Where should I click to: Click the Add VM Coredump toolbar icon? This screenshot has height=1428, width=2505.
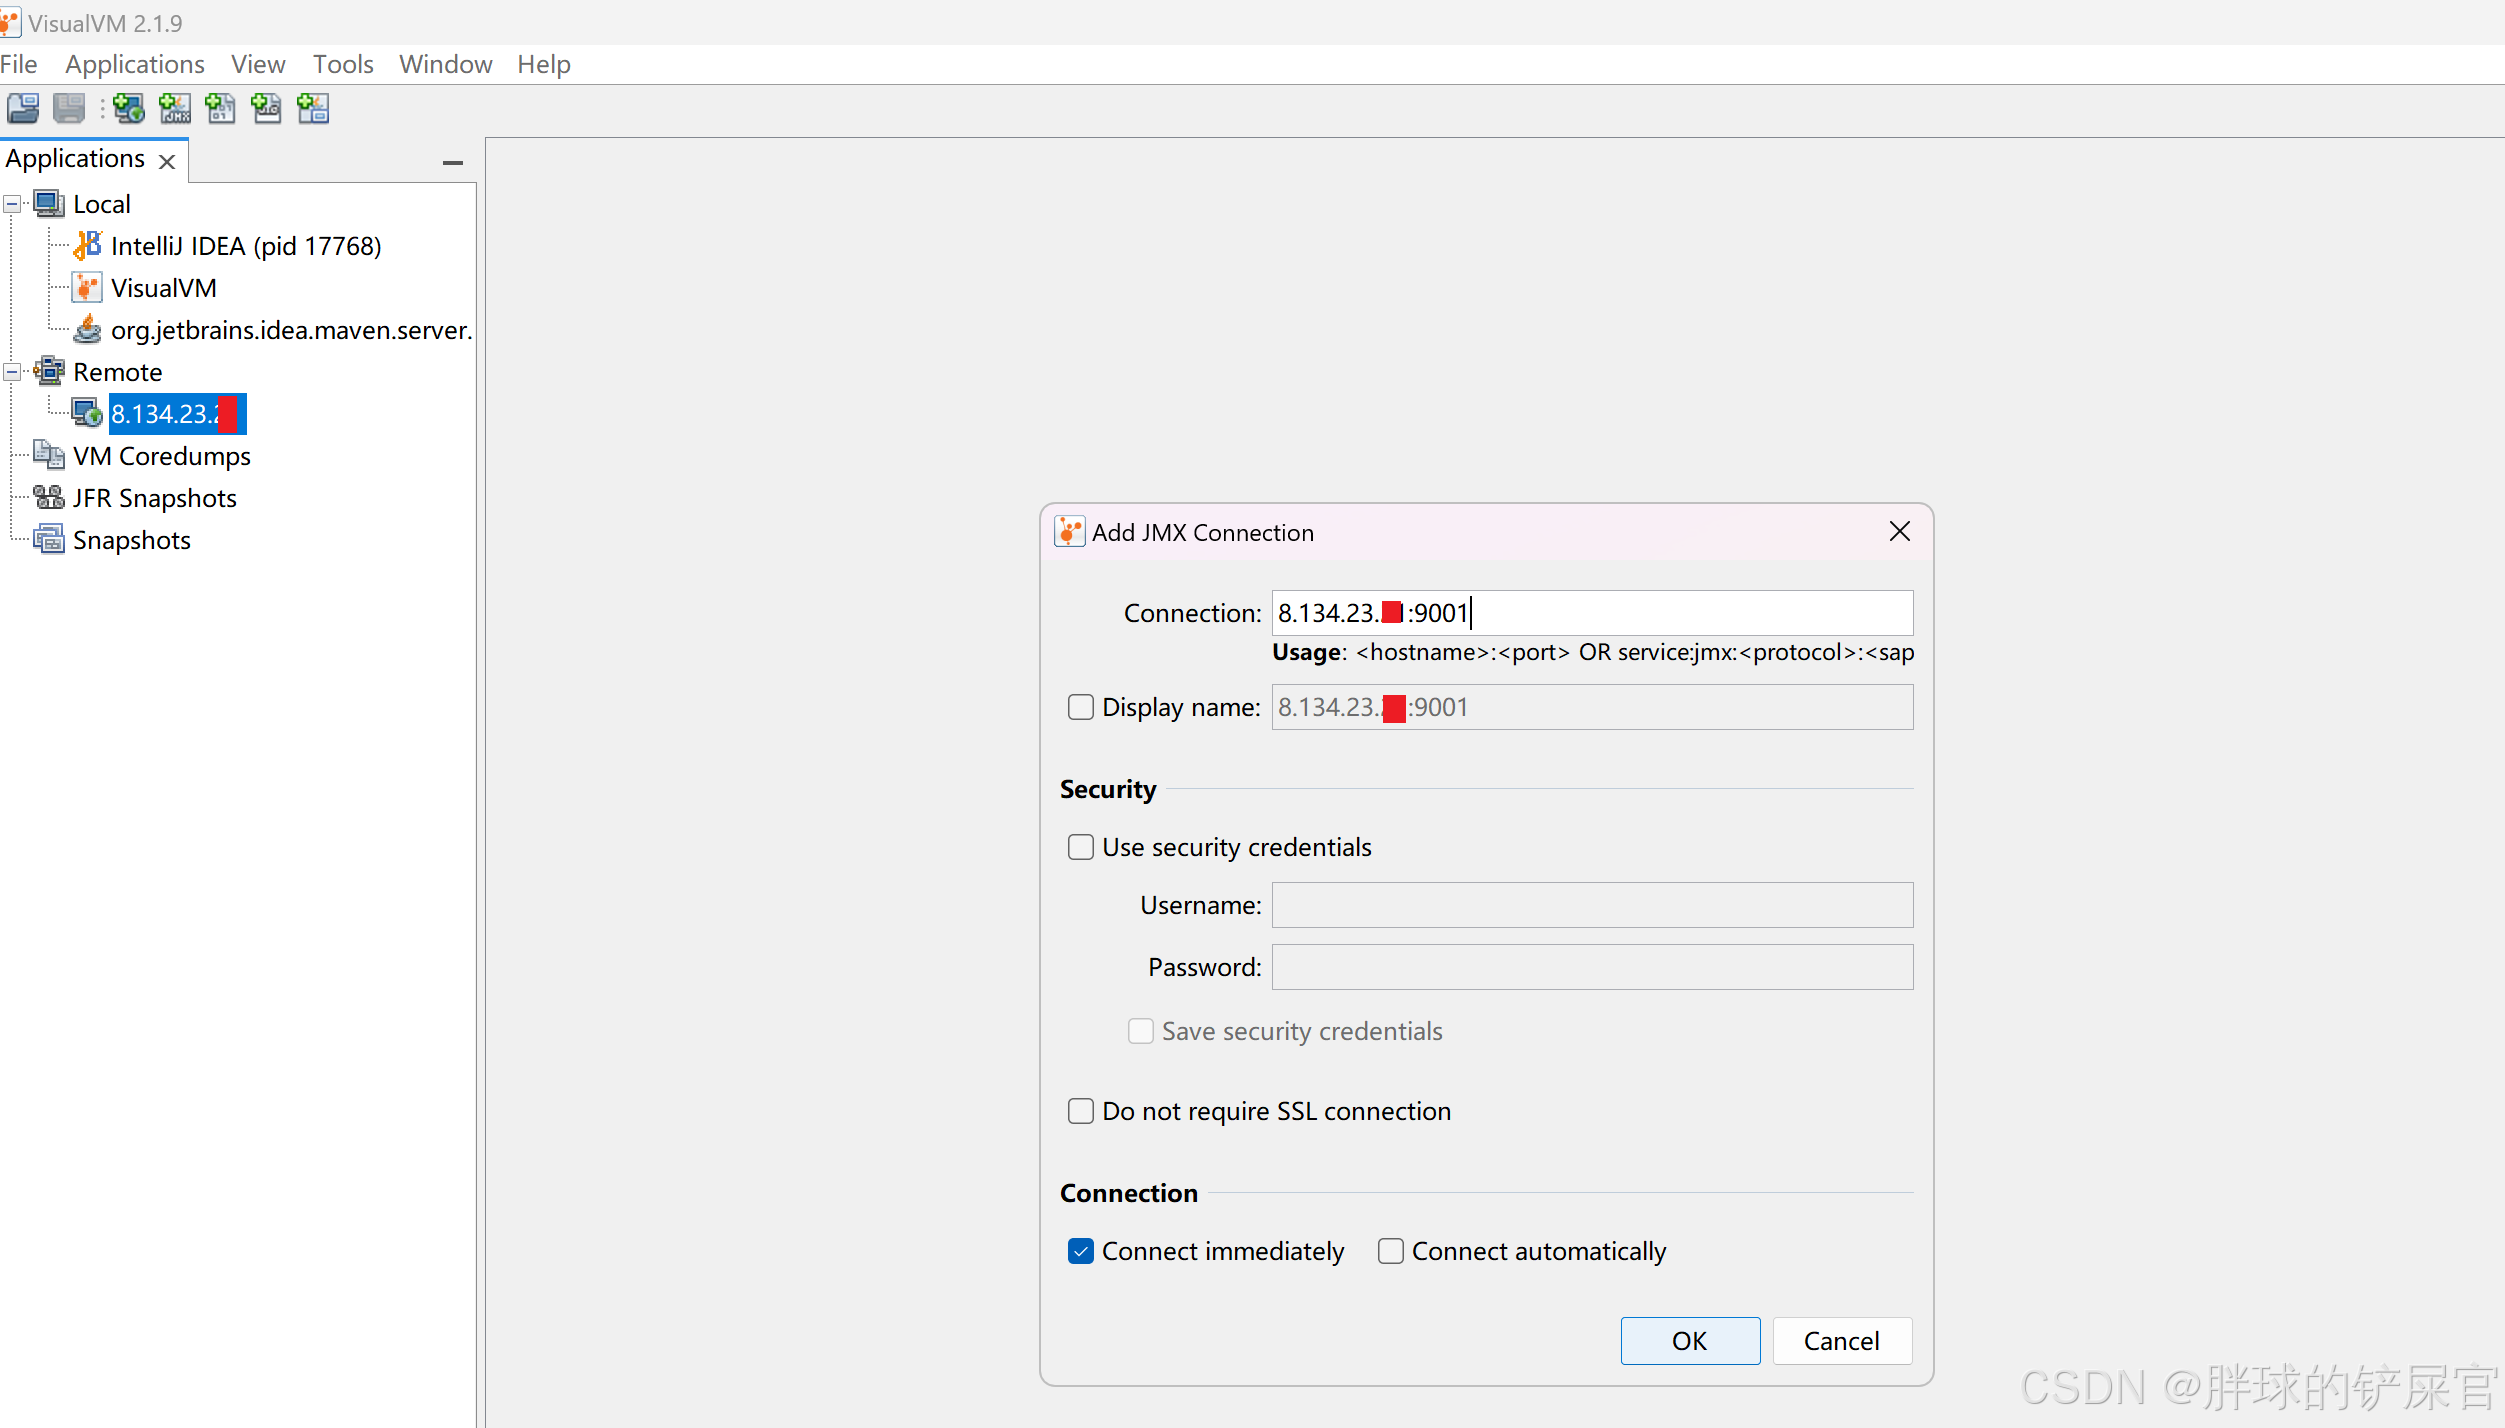(221, 108)
